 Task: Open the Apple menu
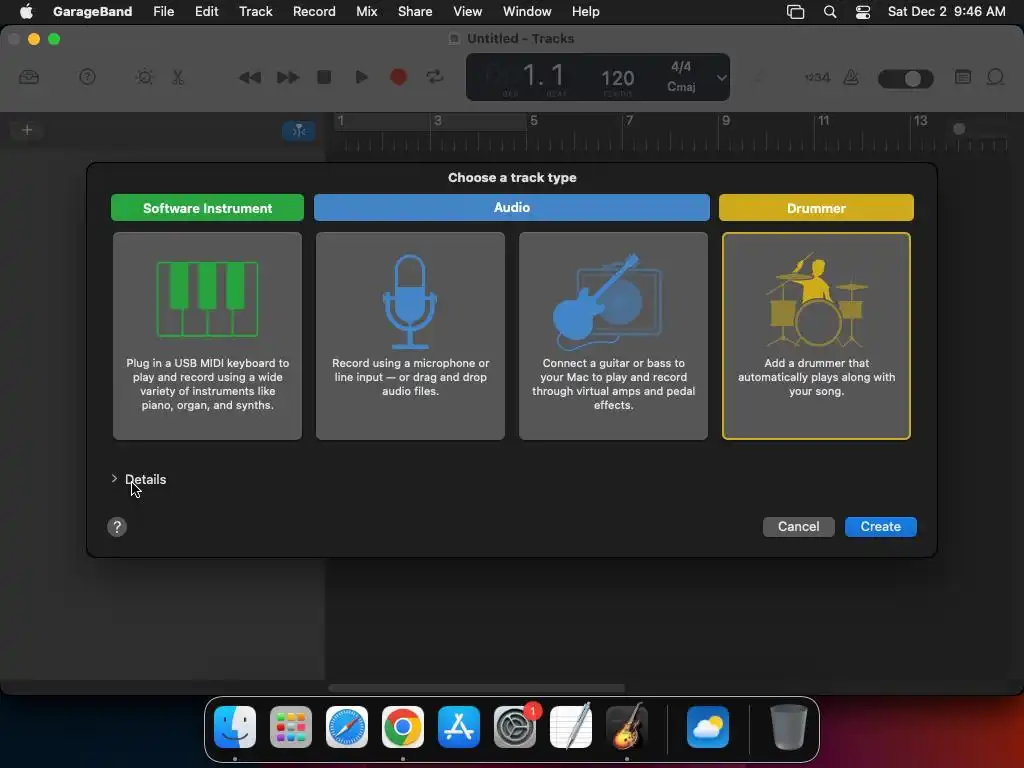click(26, 11)
